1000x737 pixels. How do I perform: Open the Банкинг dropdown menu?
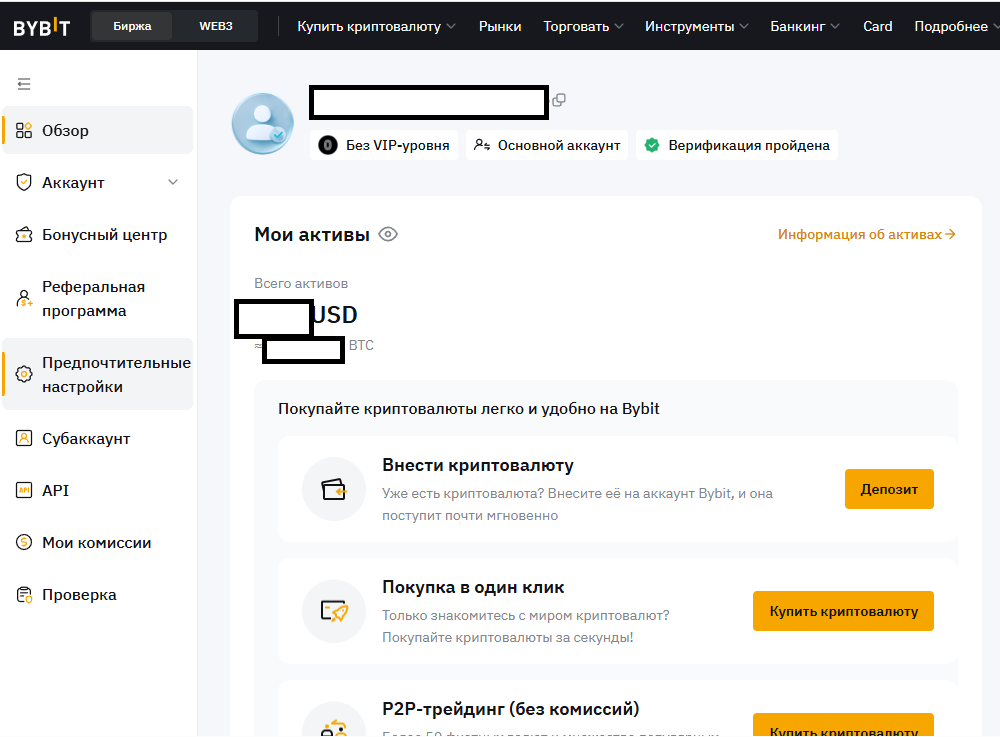(x=805, y=27)
